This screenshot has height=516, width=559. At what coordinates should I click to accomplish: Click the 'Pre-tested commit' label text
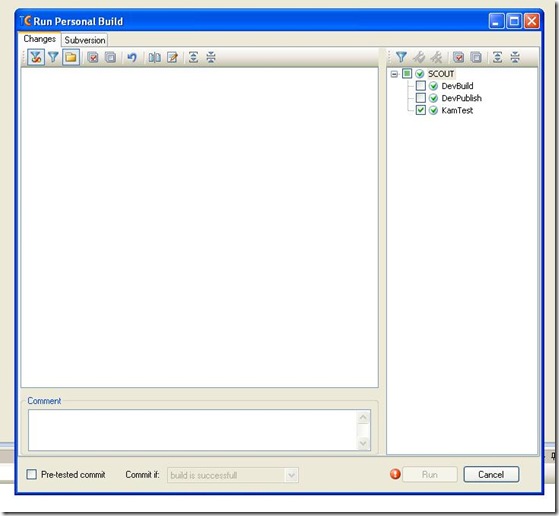[73, 475]
